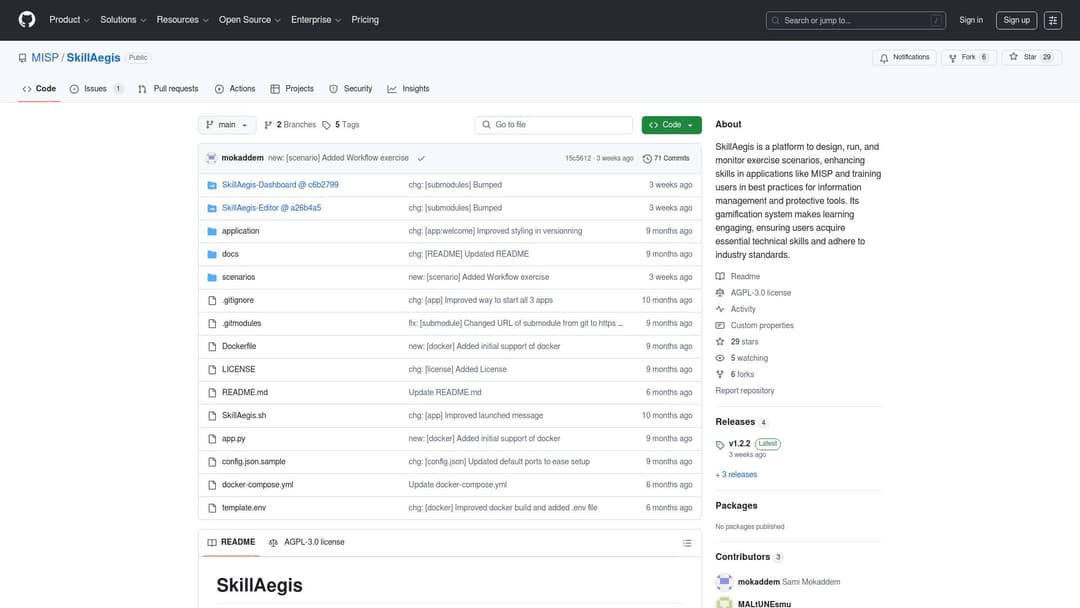Click the Dockerfile file icon
1080x608 pixels.
(x=212, y=346)
